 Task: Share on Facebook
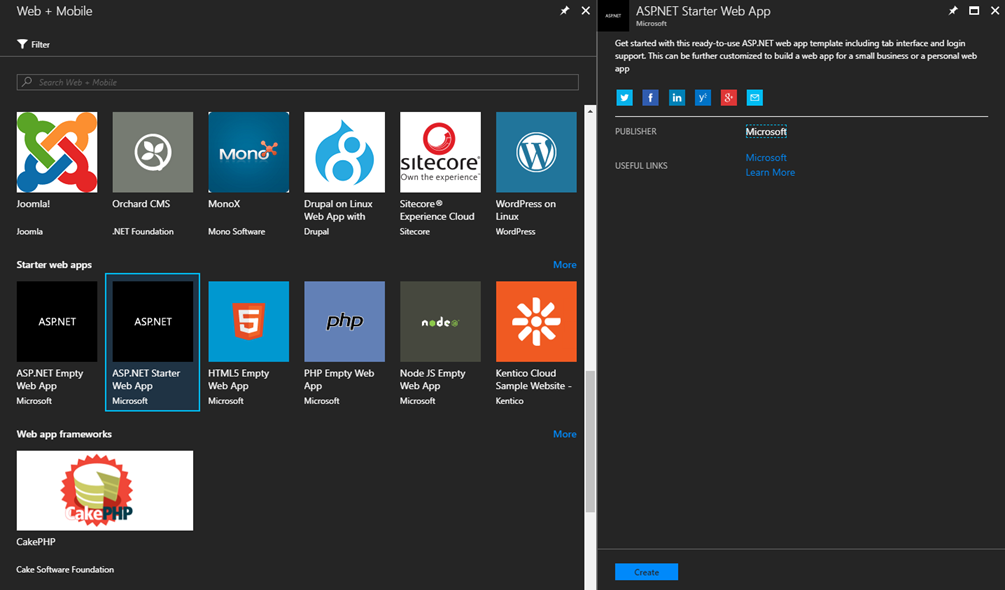point(650,97)
